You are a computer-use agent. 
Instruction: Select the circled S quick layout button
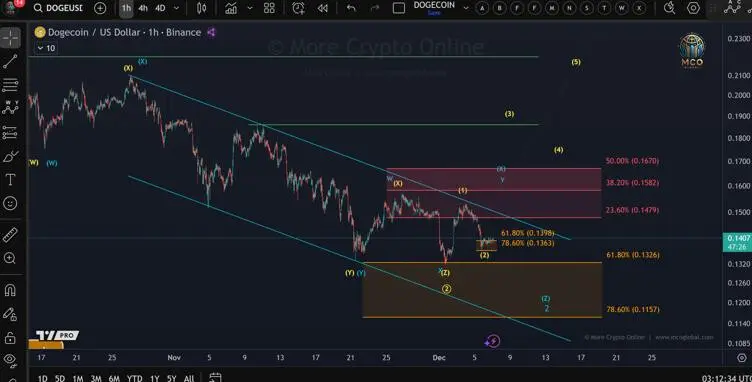coord(587,8)
